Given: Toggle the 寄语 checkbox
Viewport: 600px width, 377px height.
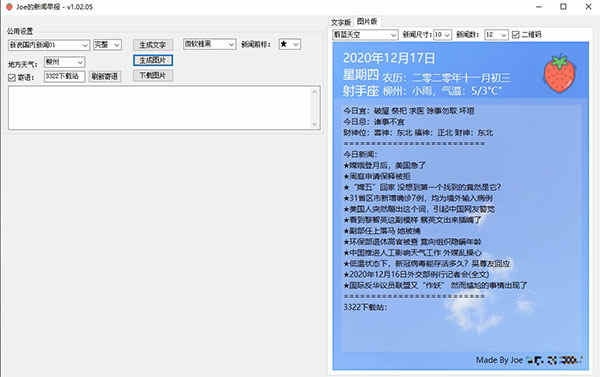Looking at the screenshot, I should [x=12, y=78].
